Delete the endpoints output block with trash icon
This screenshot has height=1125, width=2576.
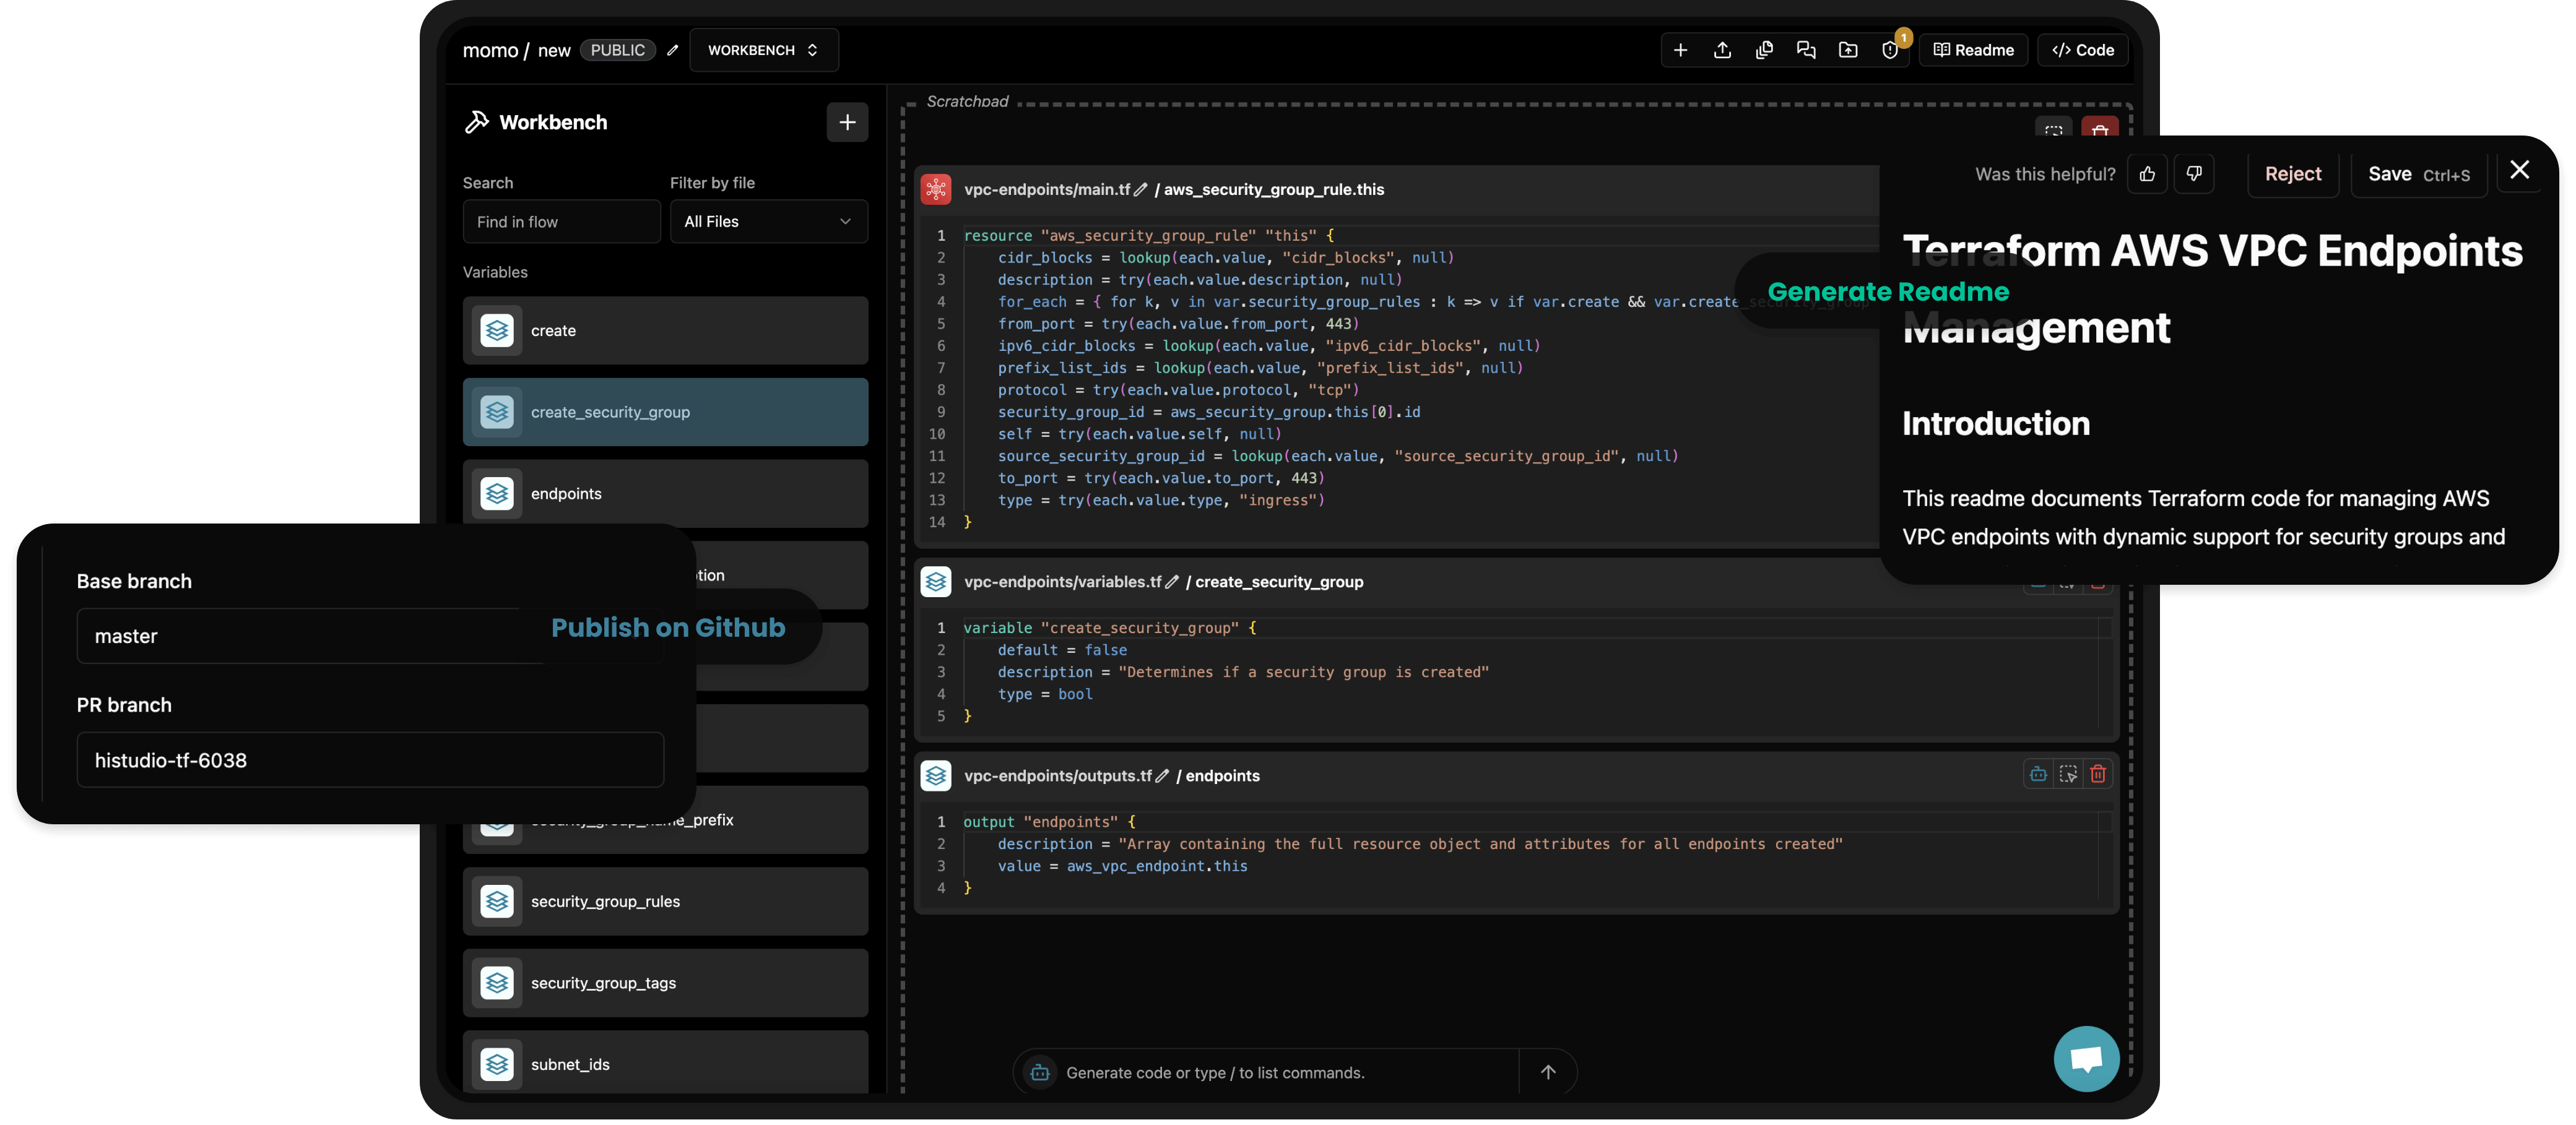(2098, 774)
